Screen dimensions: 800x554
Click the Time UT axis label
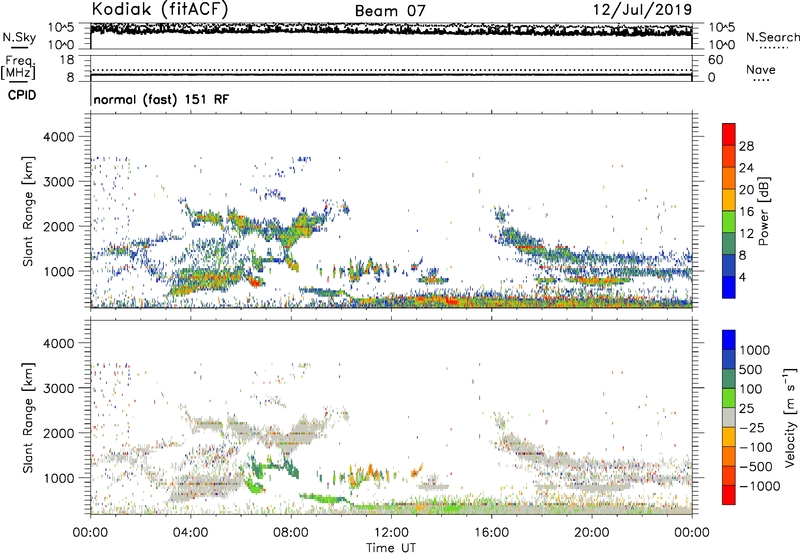pos(391,548)
